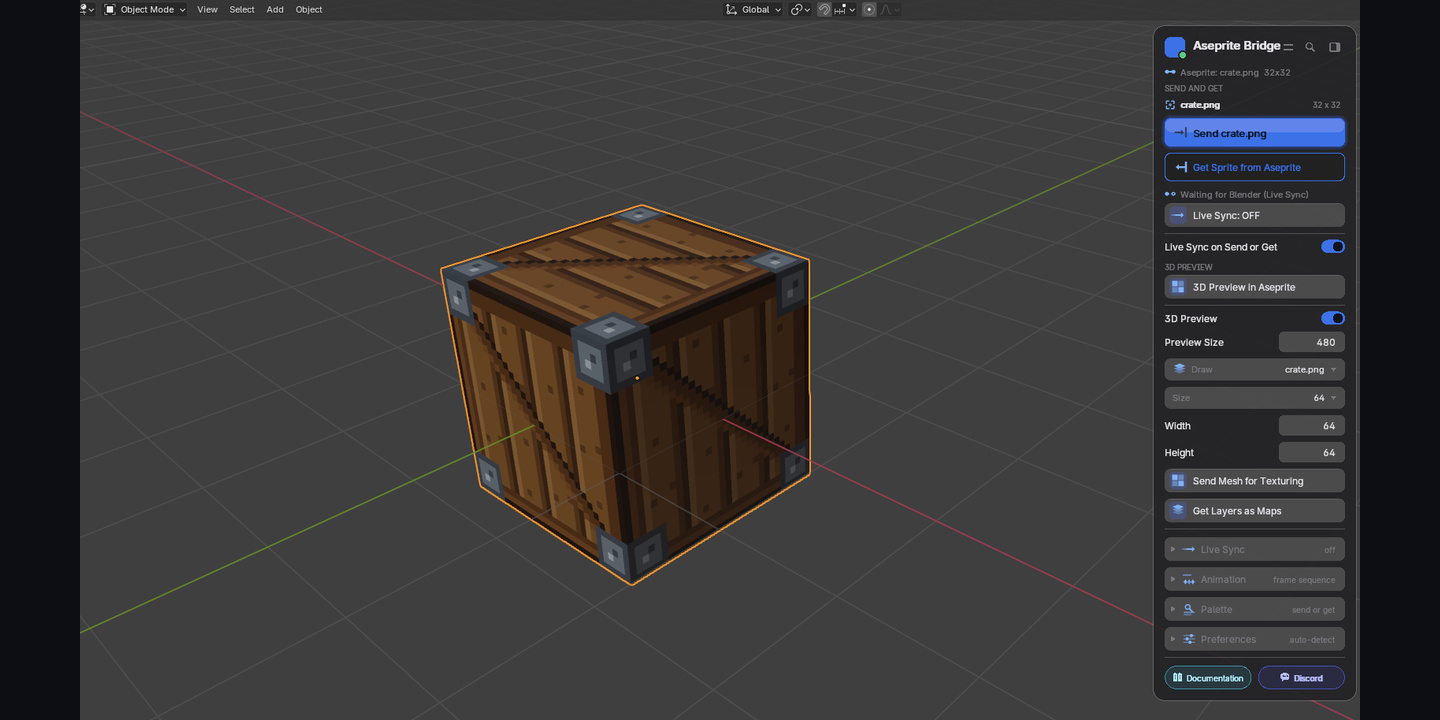Open the Global transform orientation dropdown

[x=754, y=9]
